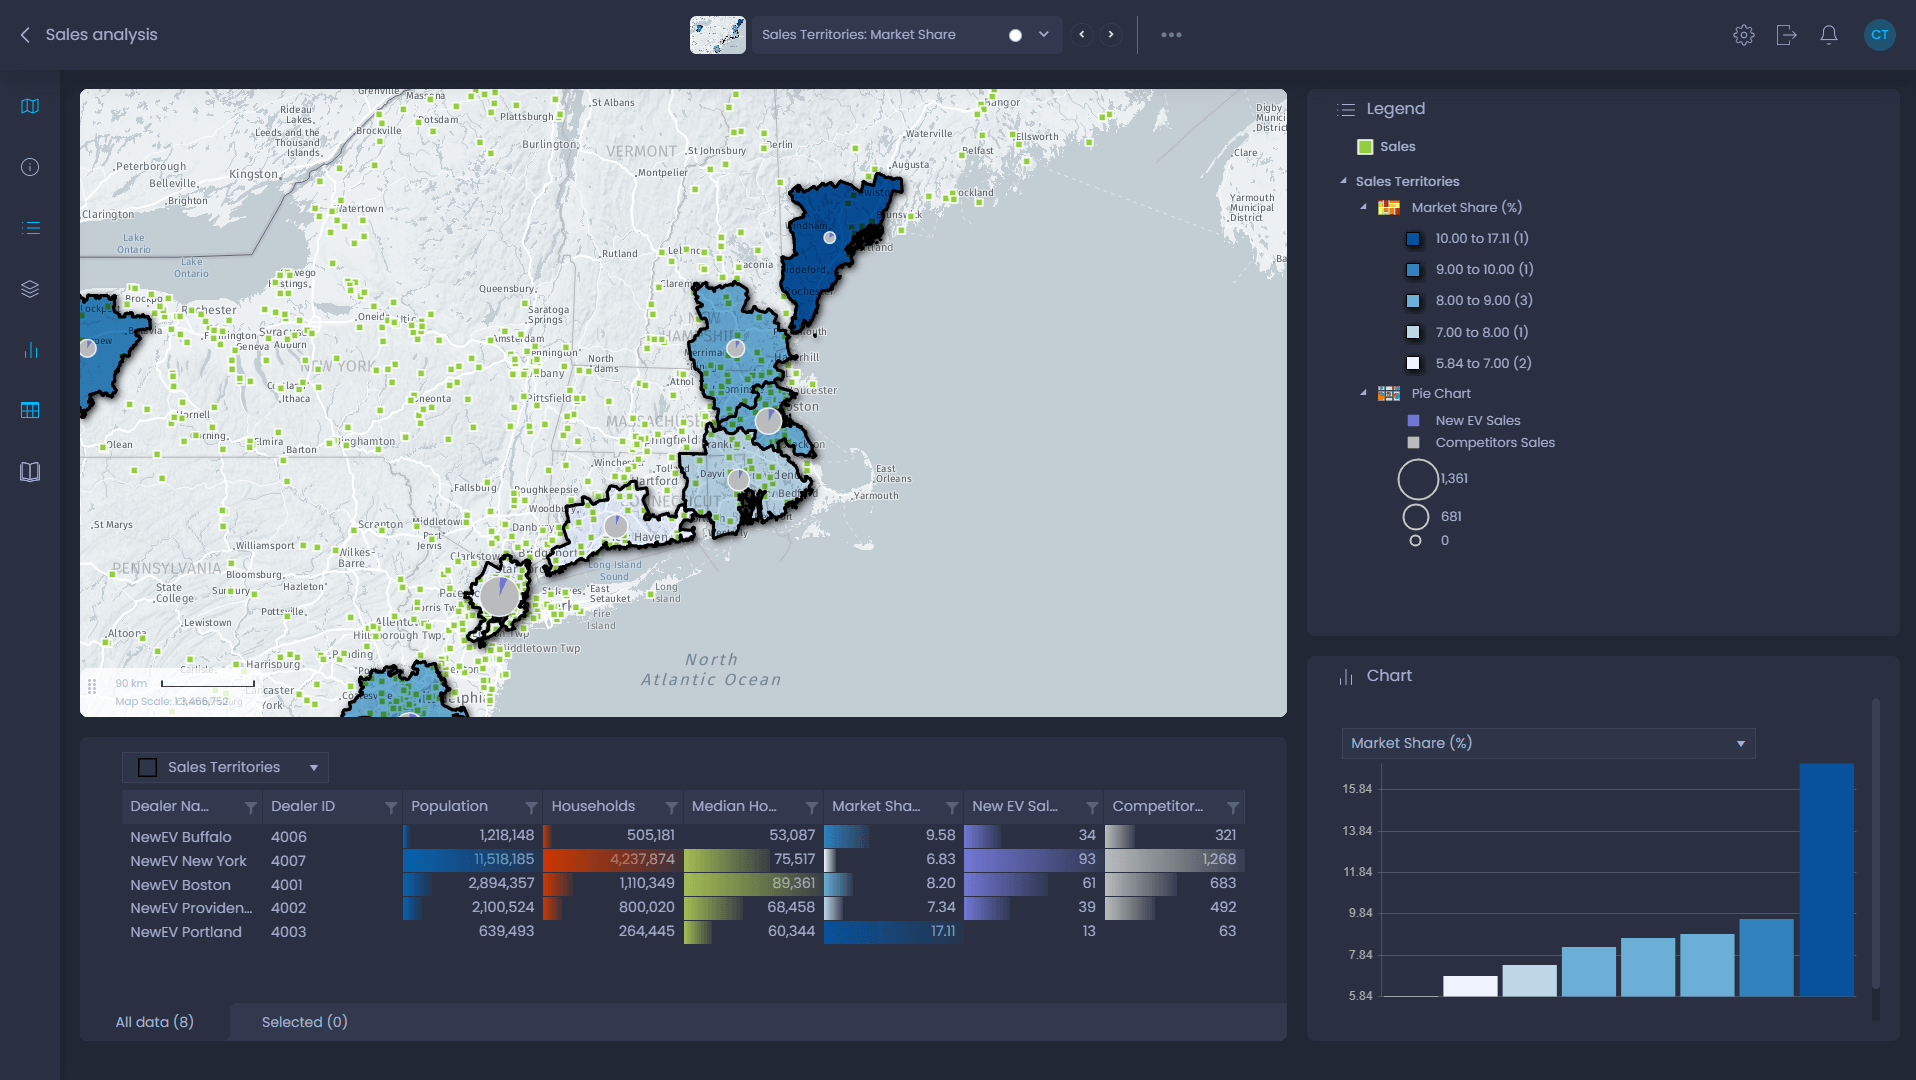Sort by the Population column header
The width and height of the screenshot is (1916, 1080).
pos(450,806)
